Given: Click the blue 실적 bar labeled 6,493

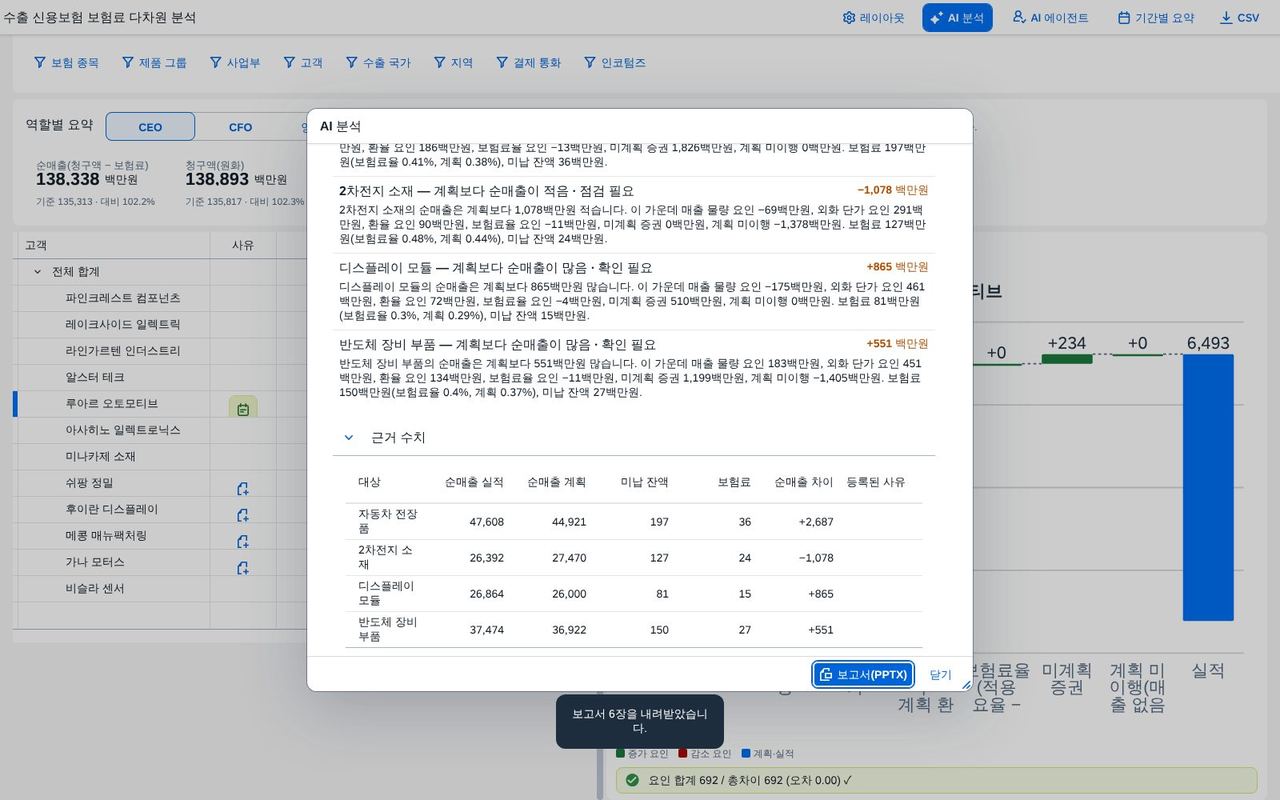Looking at the screenshot, I should [x=1208, y=488].
